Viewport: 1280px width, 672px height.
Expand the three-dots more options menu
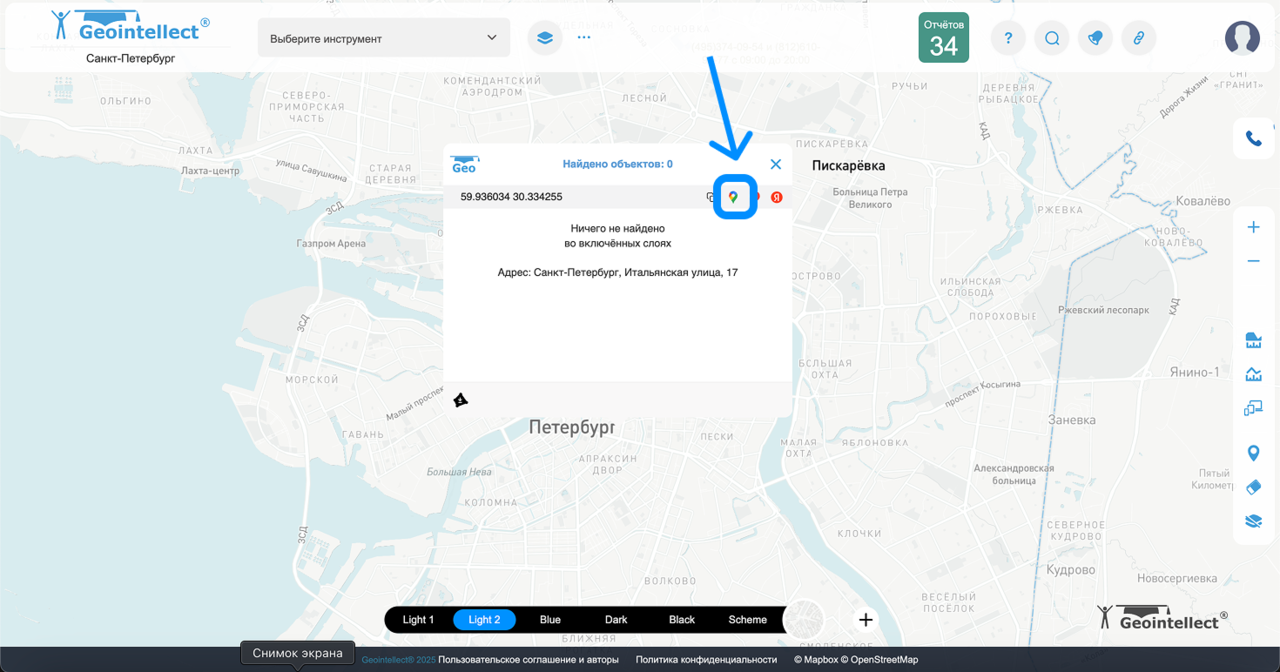point(584,38)
